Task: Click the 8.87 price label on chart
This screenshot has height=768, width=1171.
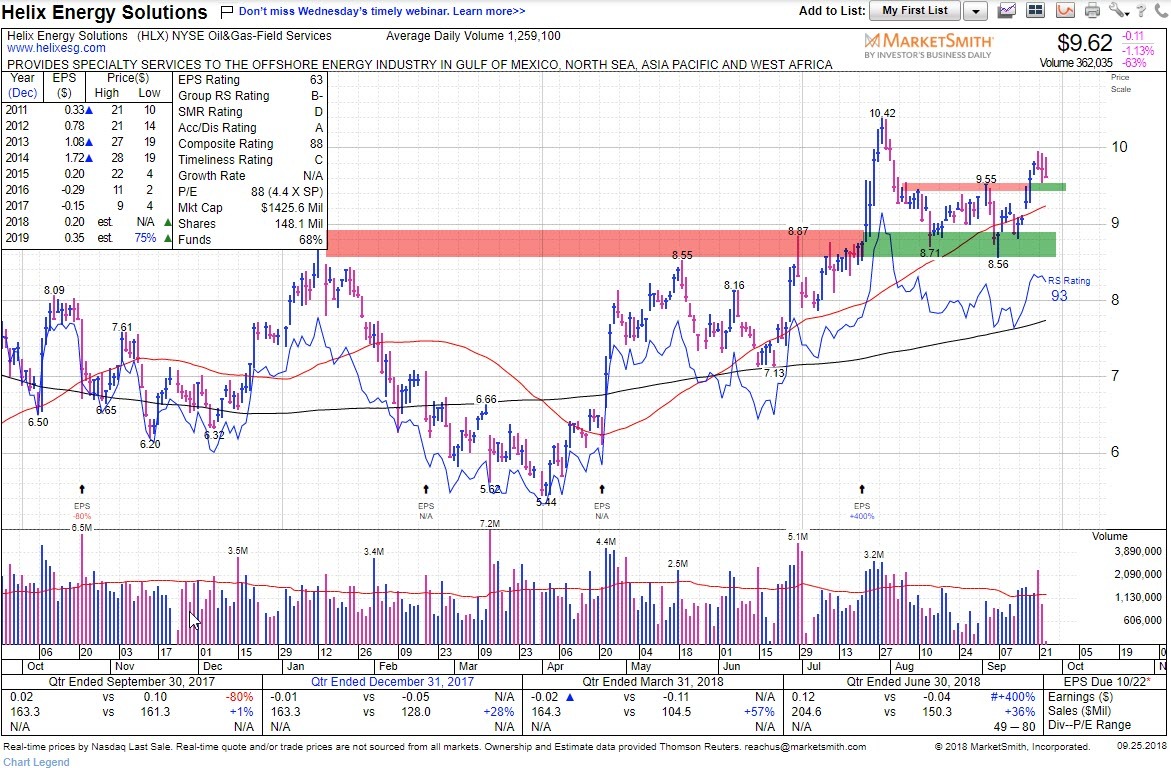Action: [798, 232]
